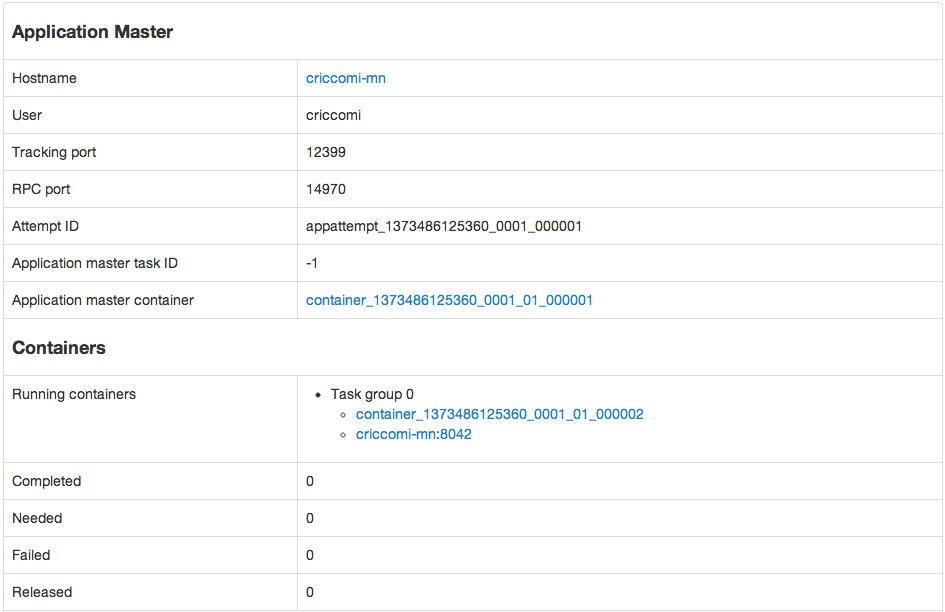
Task: Click the appattempt_1373486125360_0001_000001 value
Action: pyautogui.click(x=444, y=226)
